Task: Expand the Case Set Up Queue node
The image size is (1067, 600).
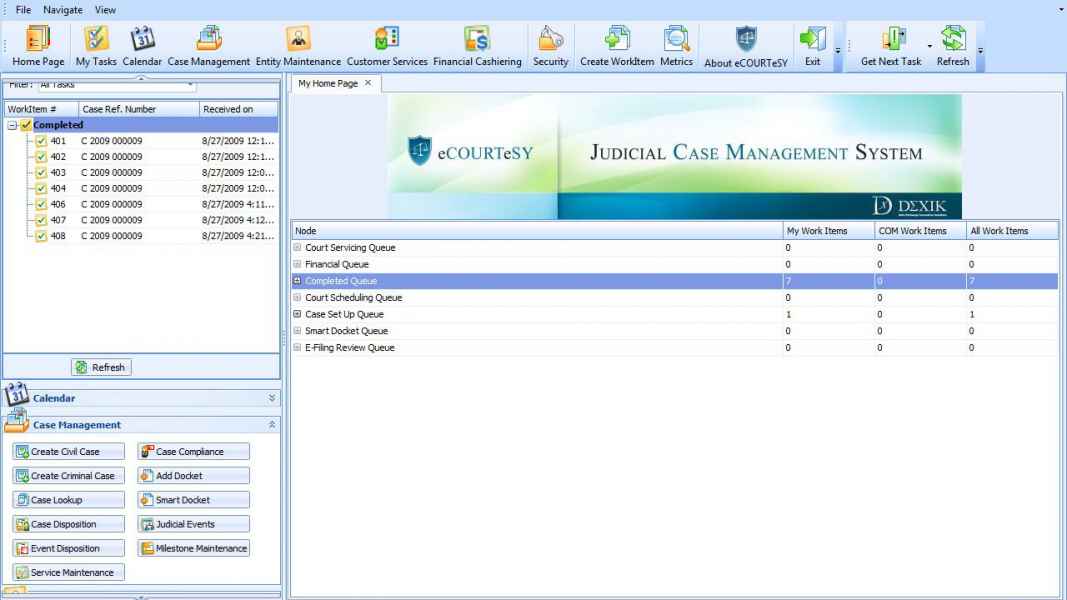Action: click(x=297, y=314)
